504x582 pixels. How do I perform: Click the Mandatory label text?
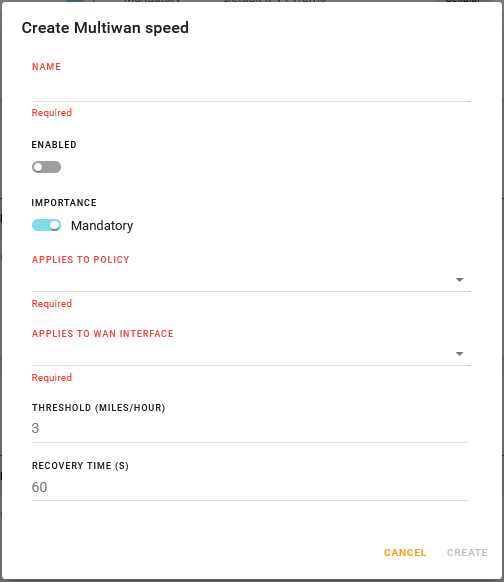pyautogui.click(x=102, y=226)
